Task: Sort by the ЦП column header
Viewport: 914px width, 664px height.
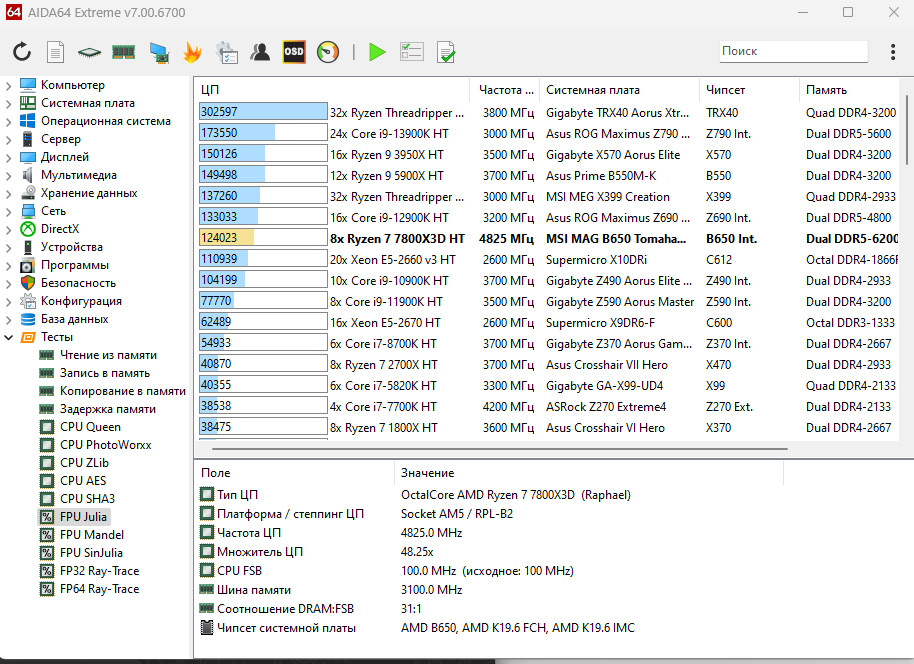Action: click(x=332, y=90)
